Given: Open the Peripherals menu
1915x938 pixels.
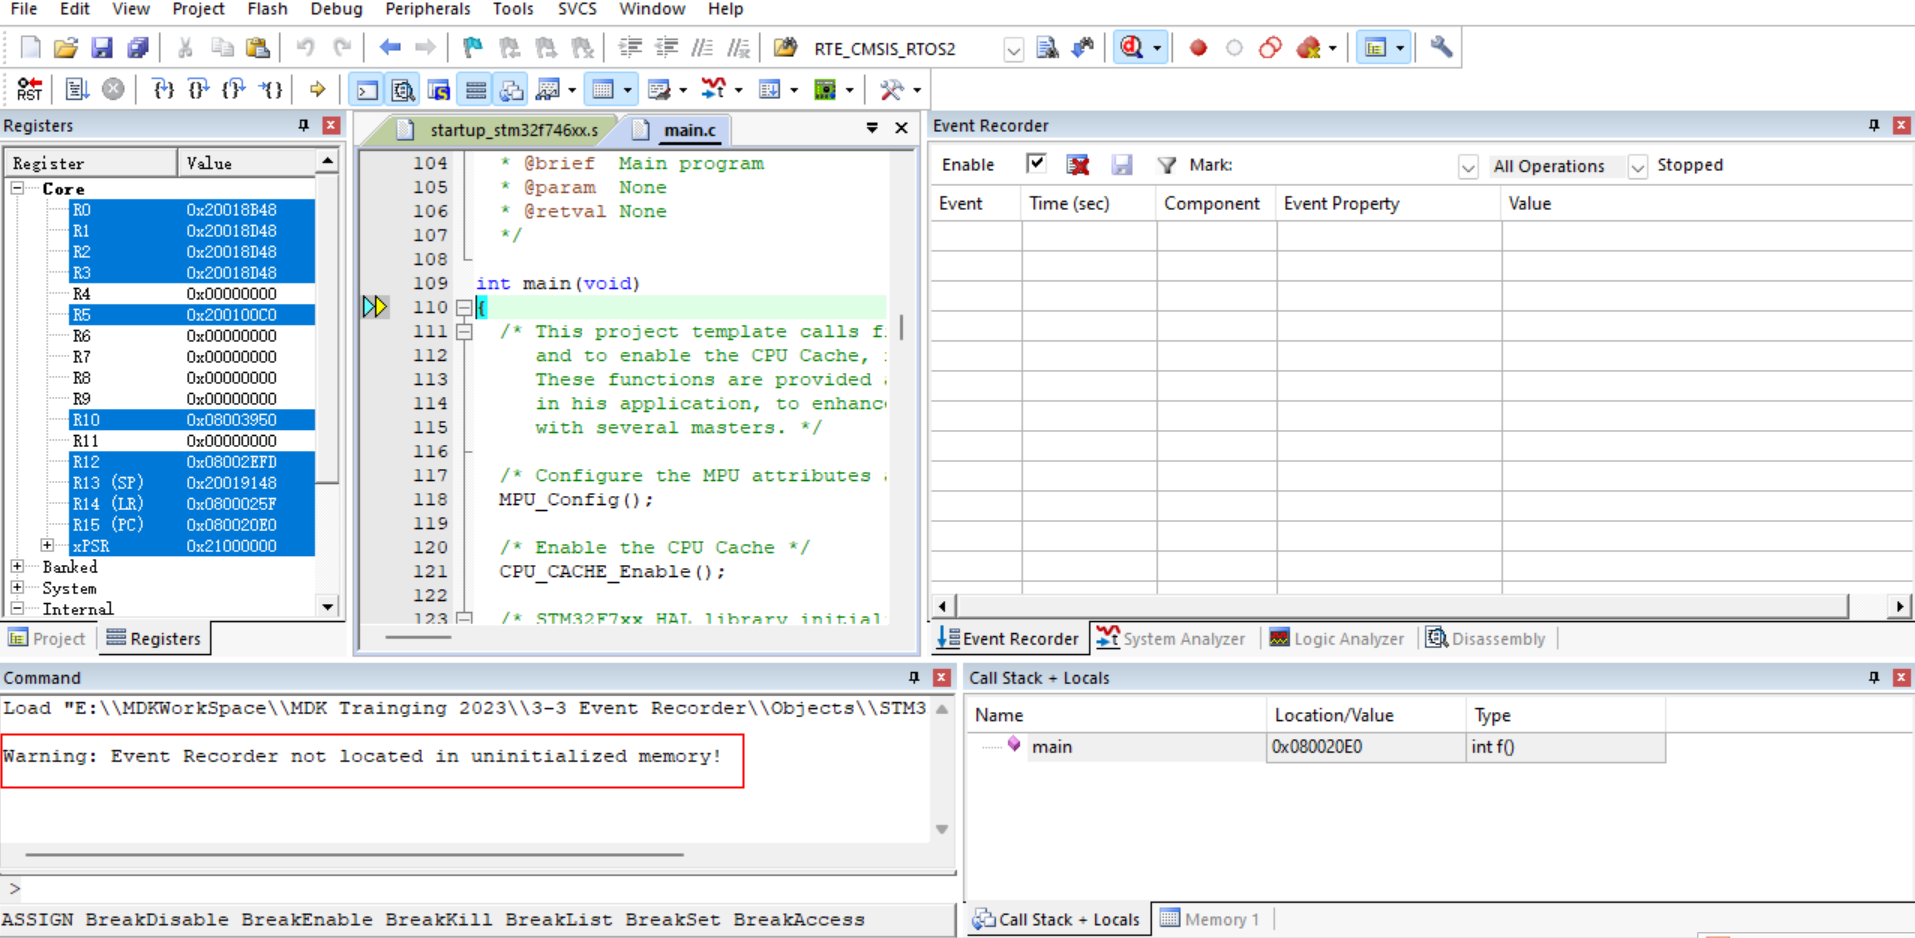Looking at the screenshot, I should (427, 9).
